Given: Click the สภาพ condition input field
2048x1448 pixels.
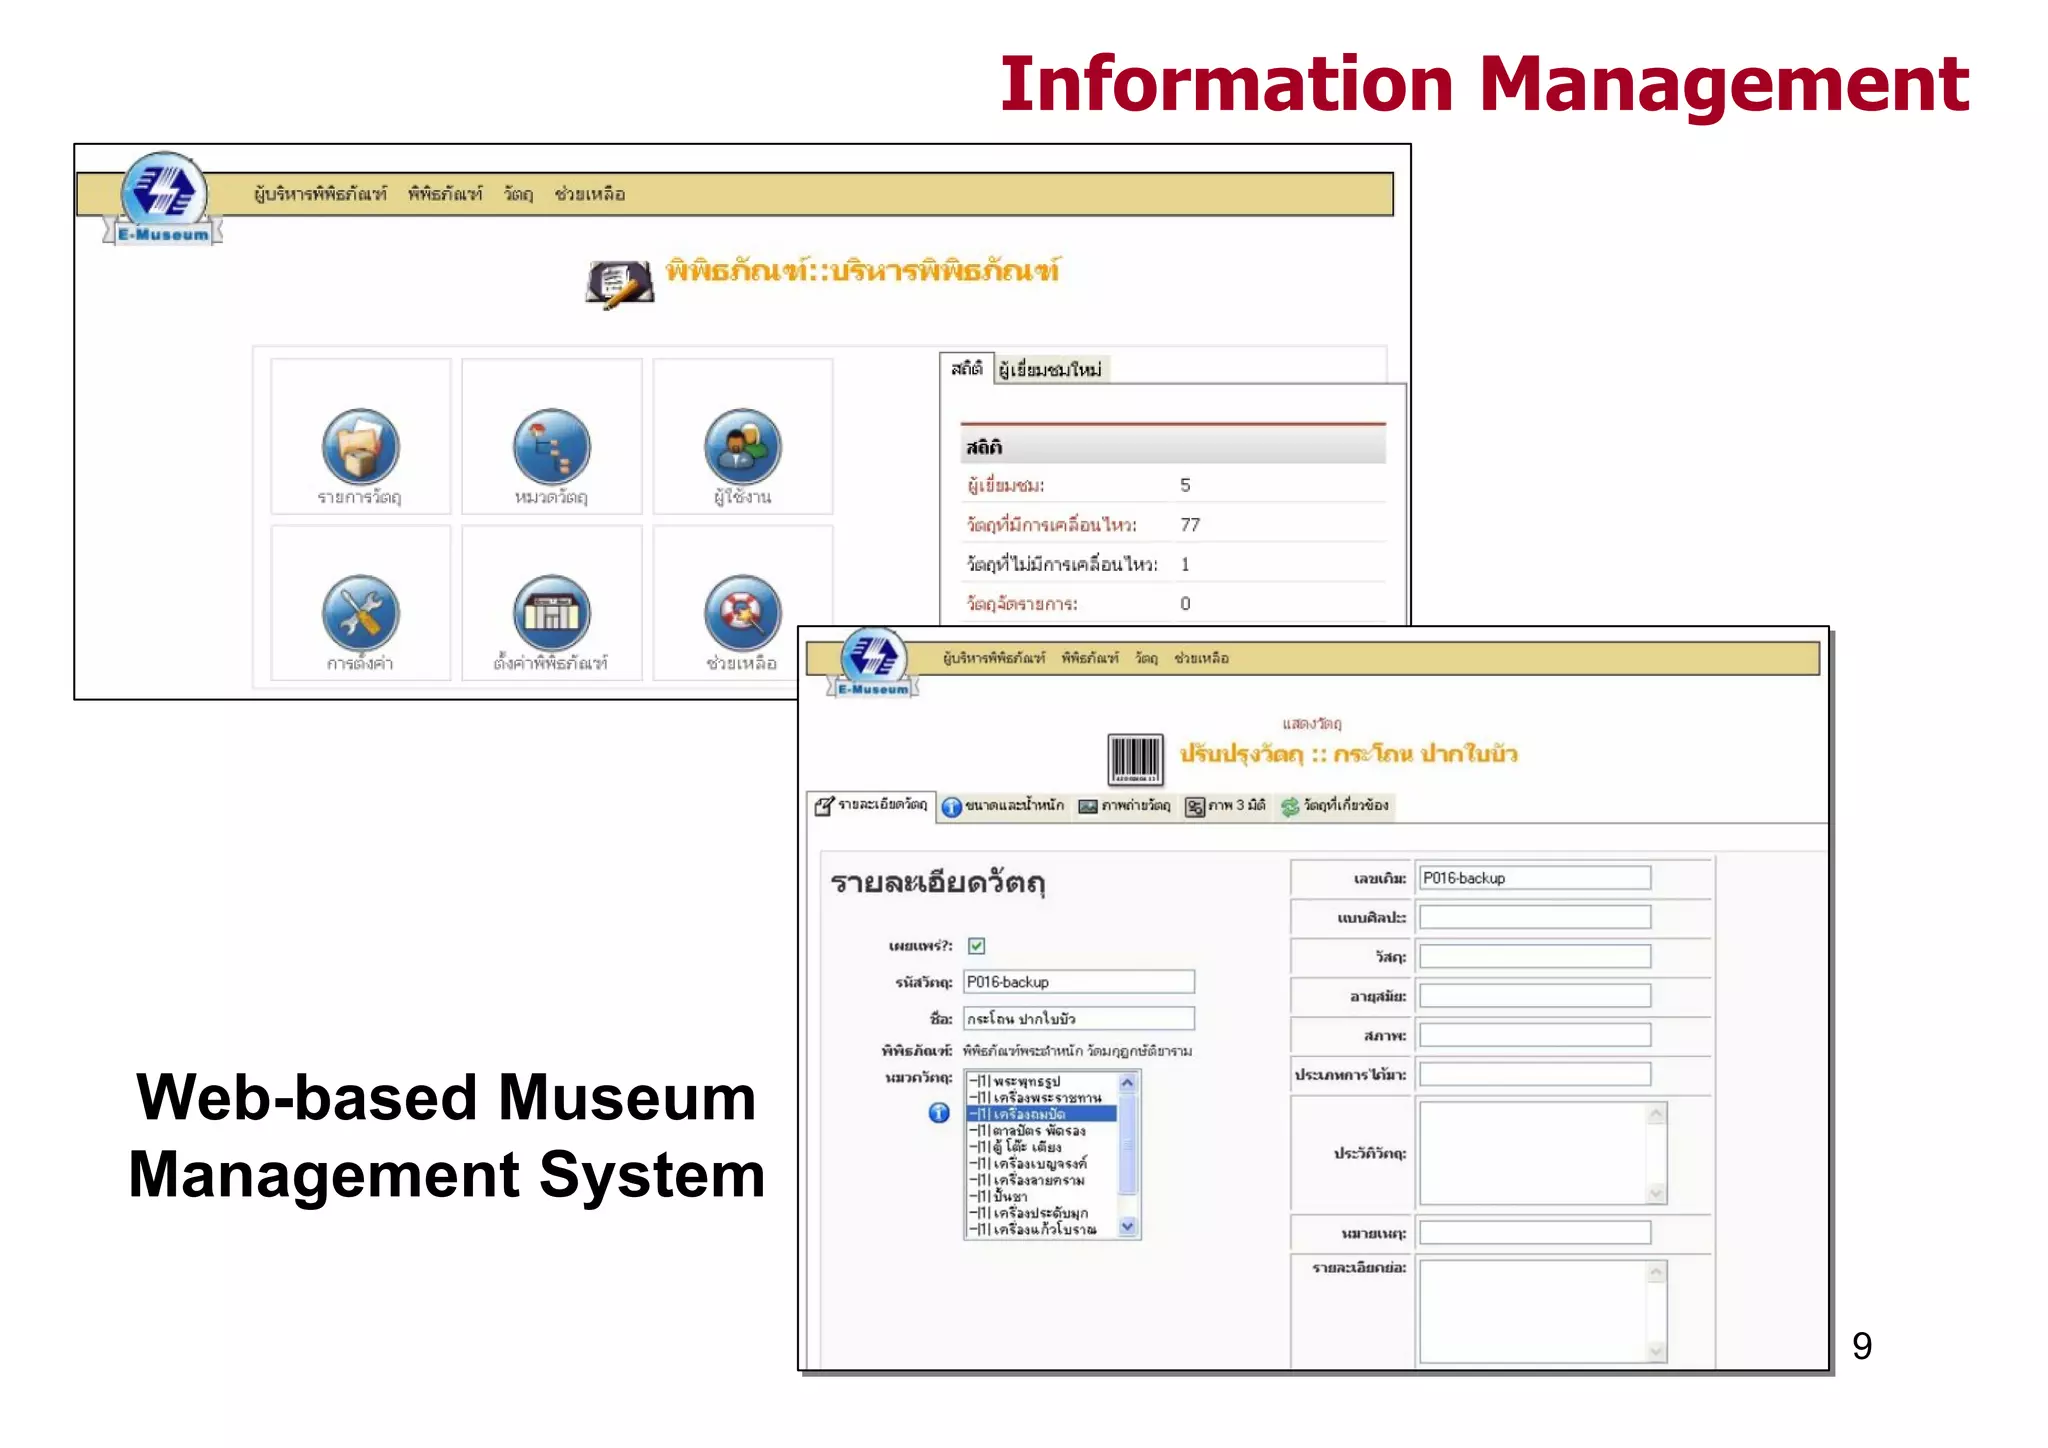Looking at the screenshot, I should (x=1535, y=1034).
